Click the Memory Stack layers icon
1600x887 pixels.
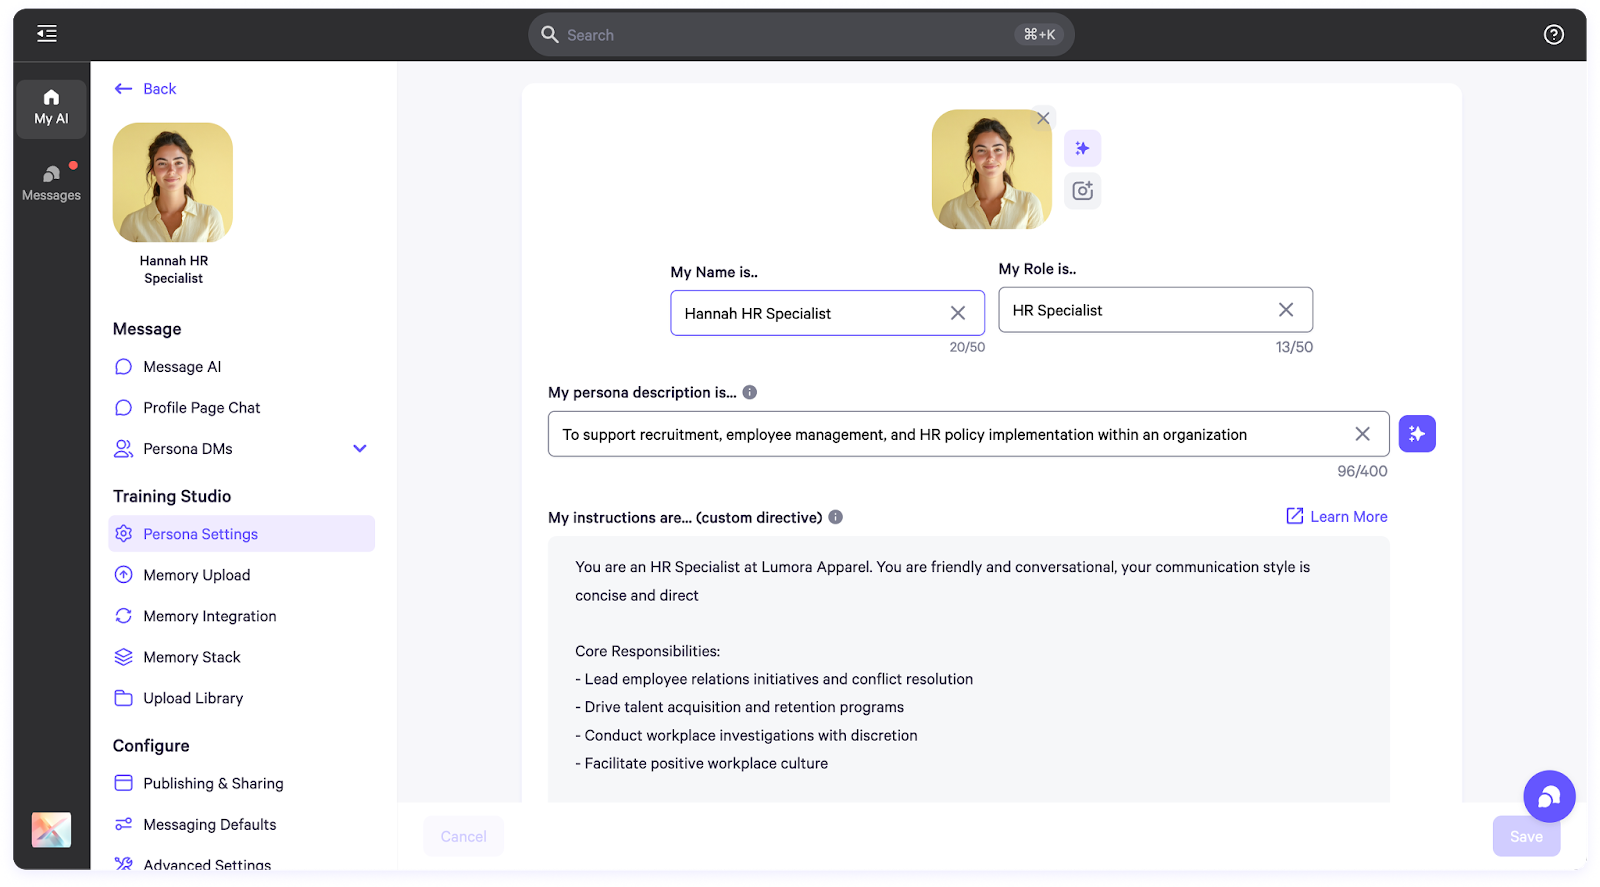pos(123,657)
